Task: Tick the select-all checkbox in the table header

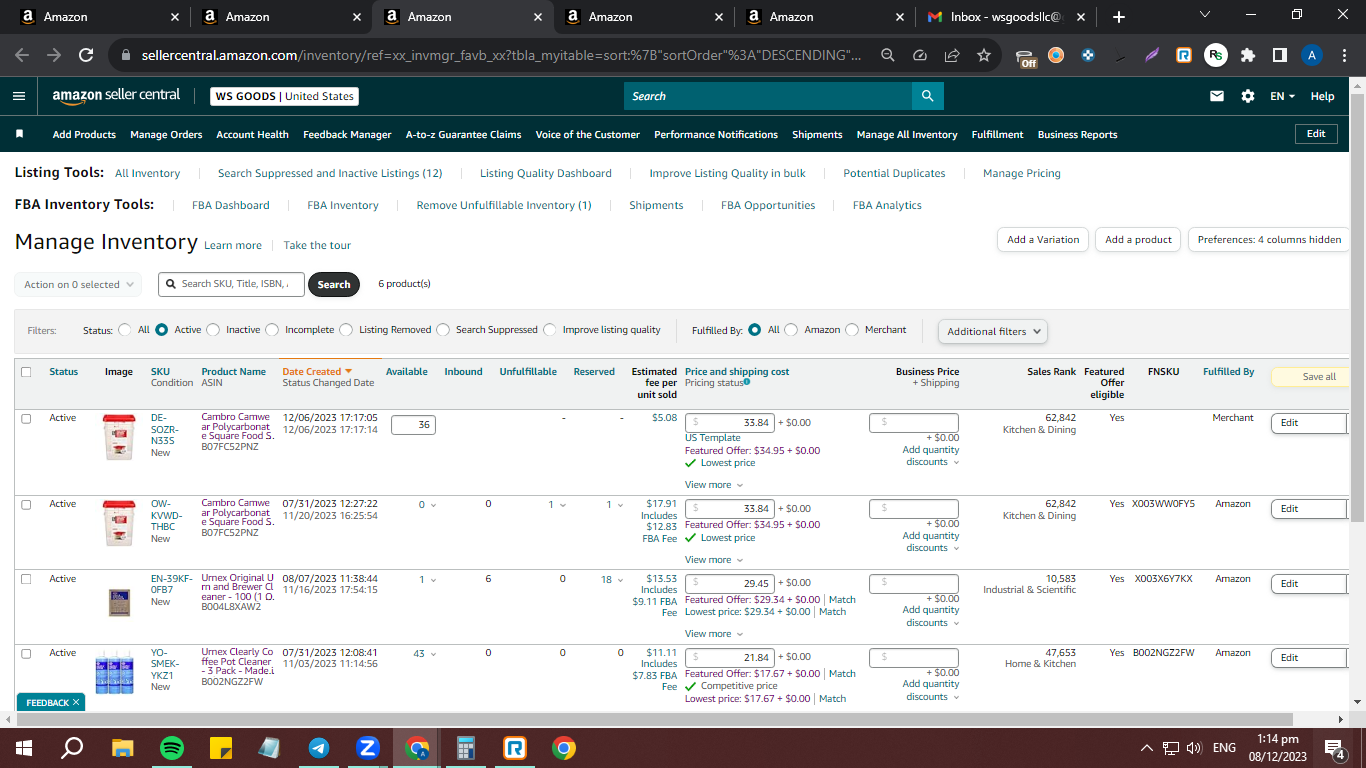Action: pyautogui.click(x=26, y=372)
